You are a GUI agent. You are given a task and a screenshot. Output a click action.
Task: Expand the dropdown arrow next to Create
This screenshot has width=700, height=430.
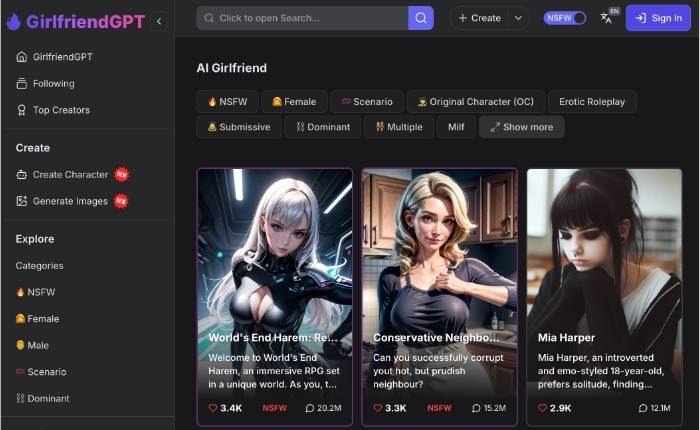[518, 18]
